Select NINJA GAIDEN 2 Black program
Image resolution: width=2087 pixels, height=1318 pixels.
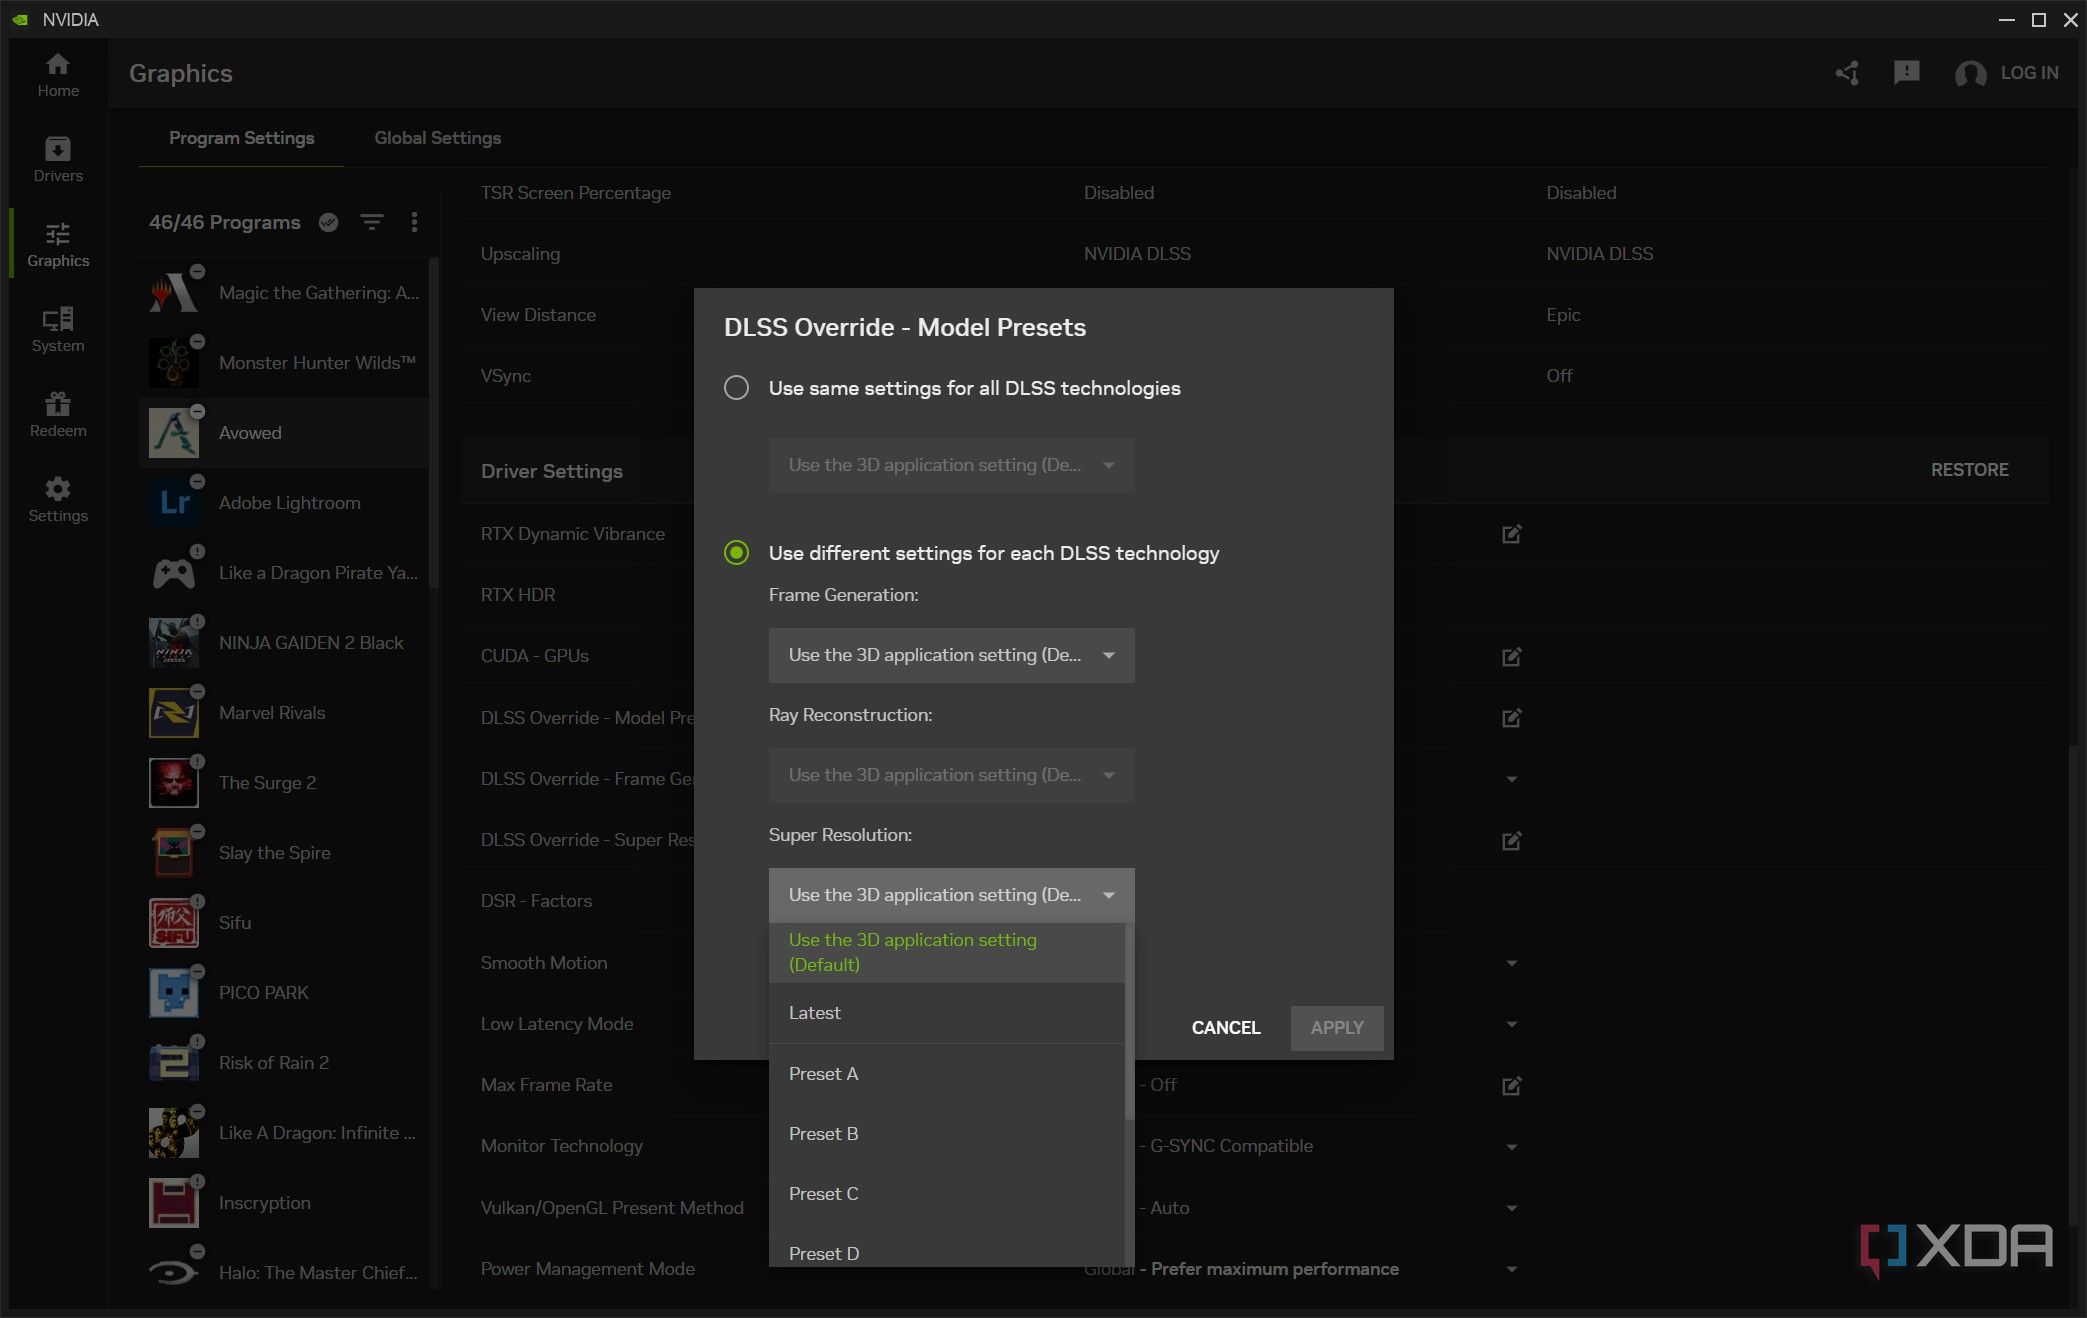284,643
